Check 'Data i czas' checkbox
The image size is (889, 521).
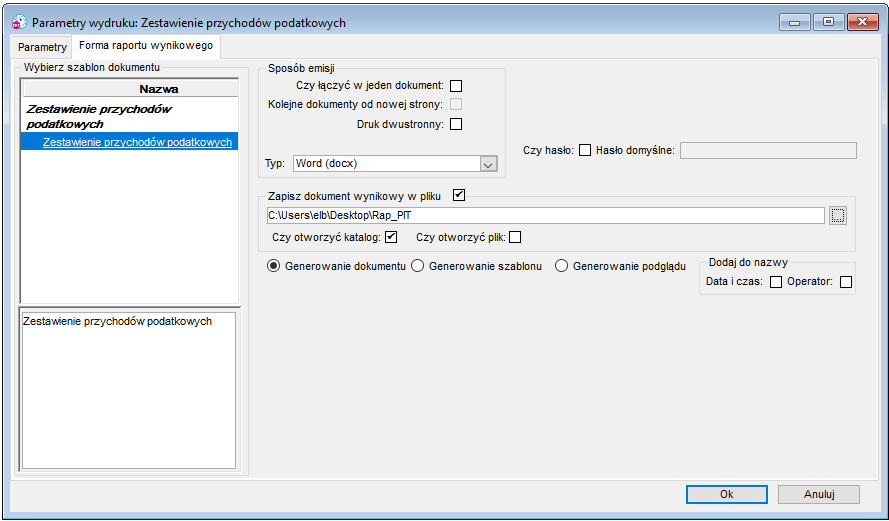coord(776,282)
